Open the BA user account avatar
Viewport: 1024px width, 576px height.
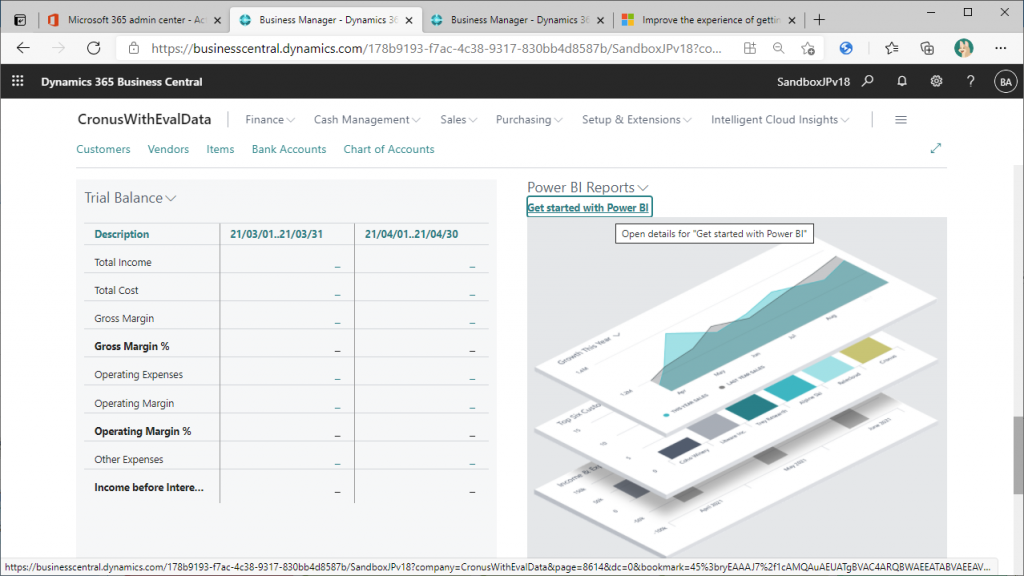click(1006, 82)
